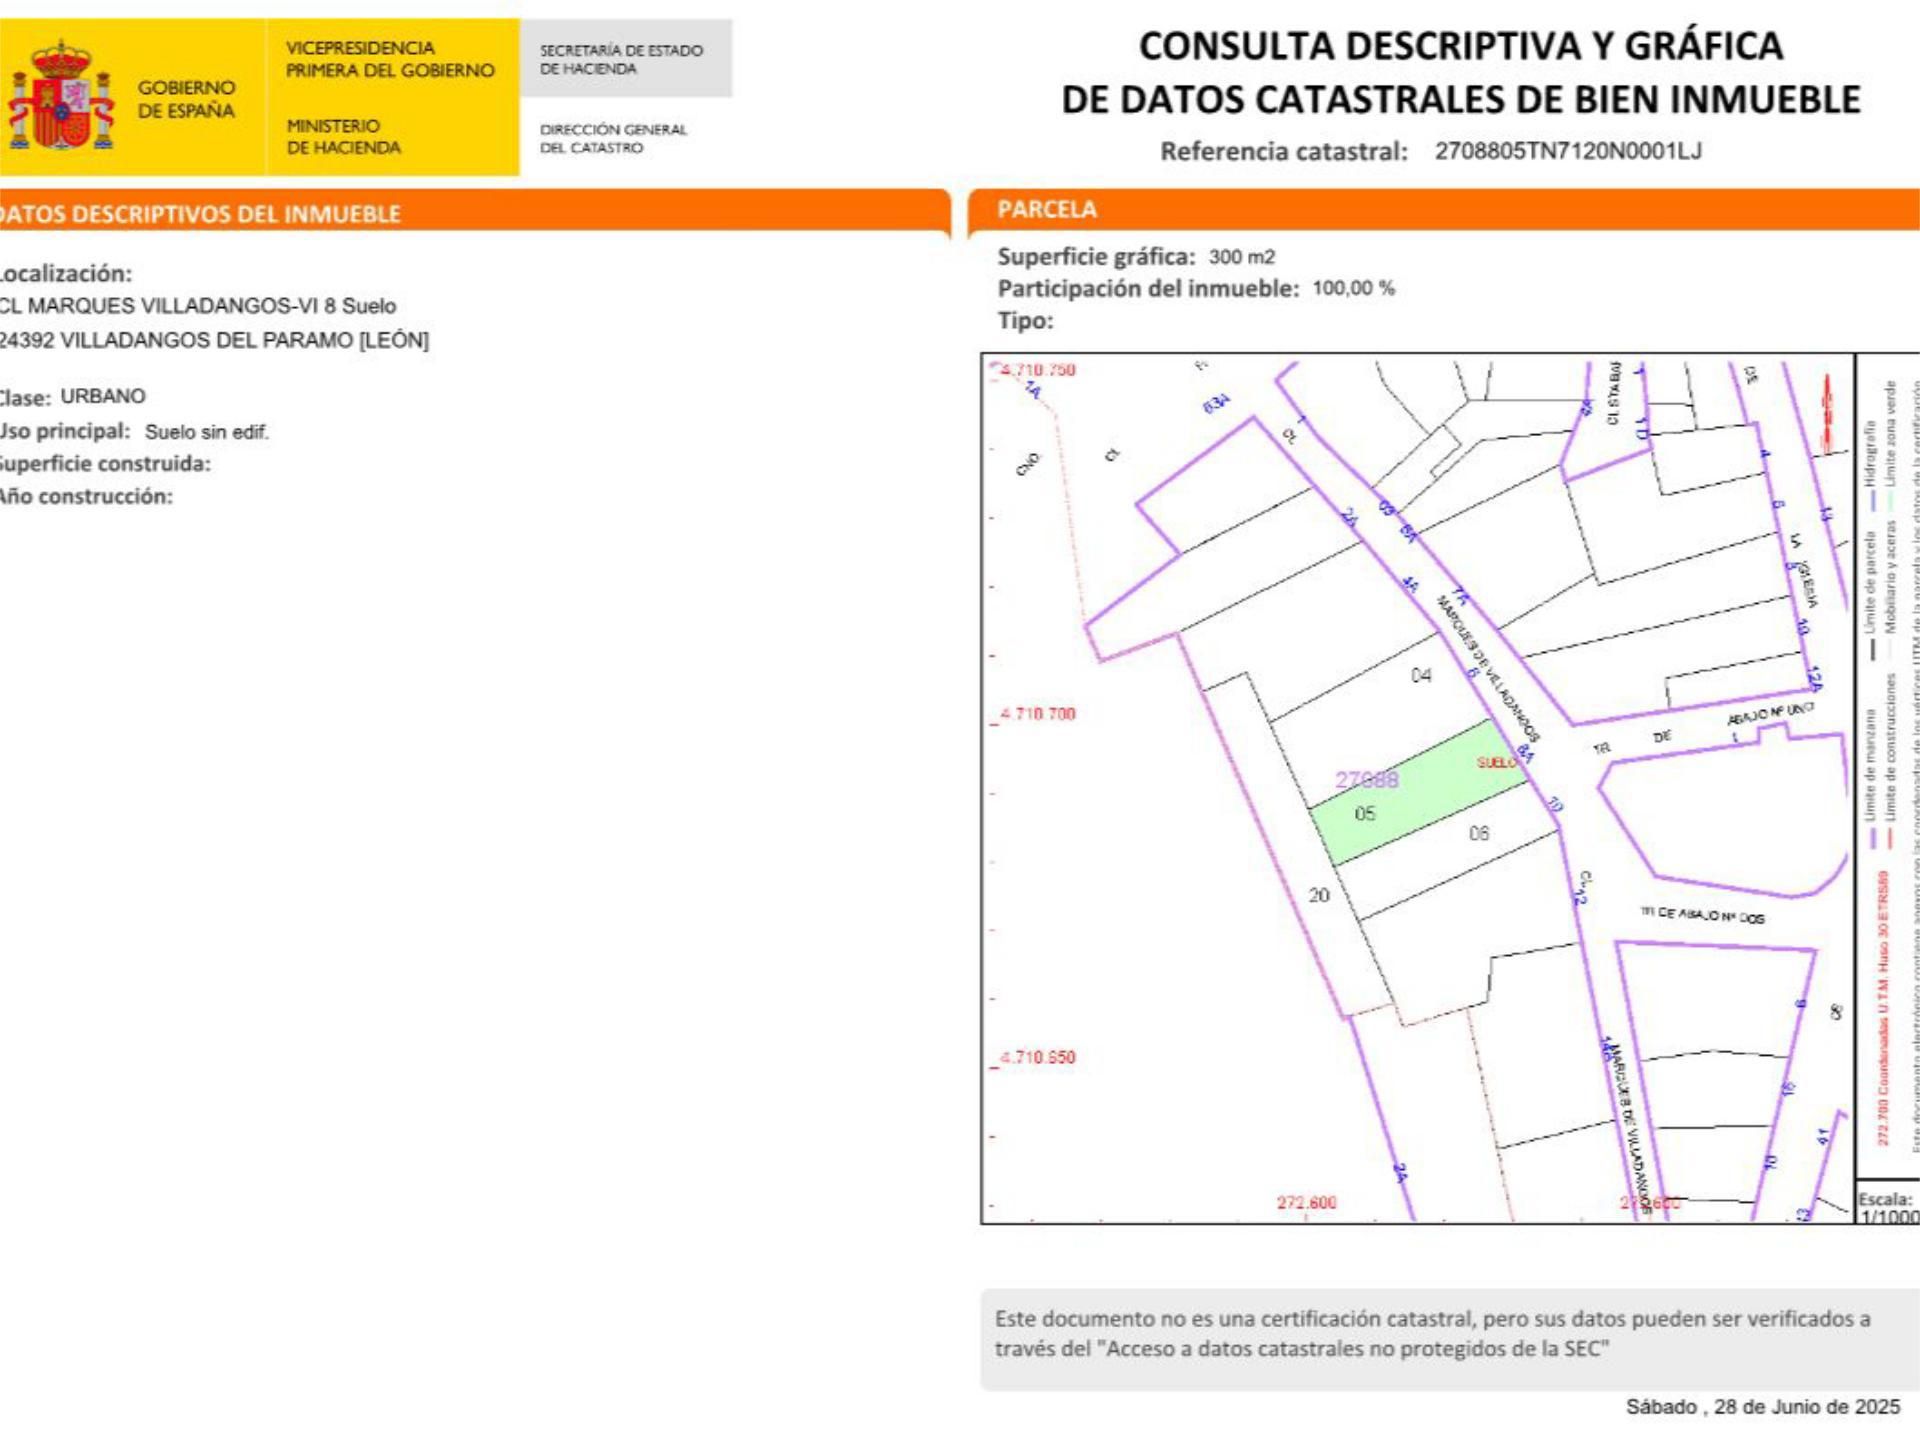Click the 'Escala:' label
This screenshot has width=1920, height=1441.
click(1885, 1199)
